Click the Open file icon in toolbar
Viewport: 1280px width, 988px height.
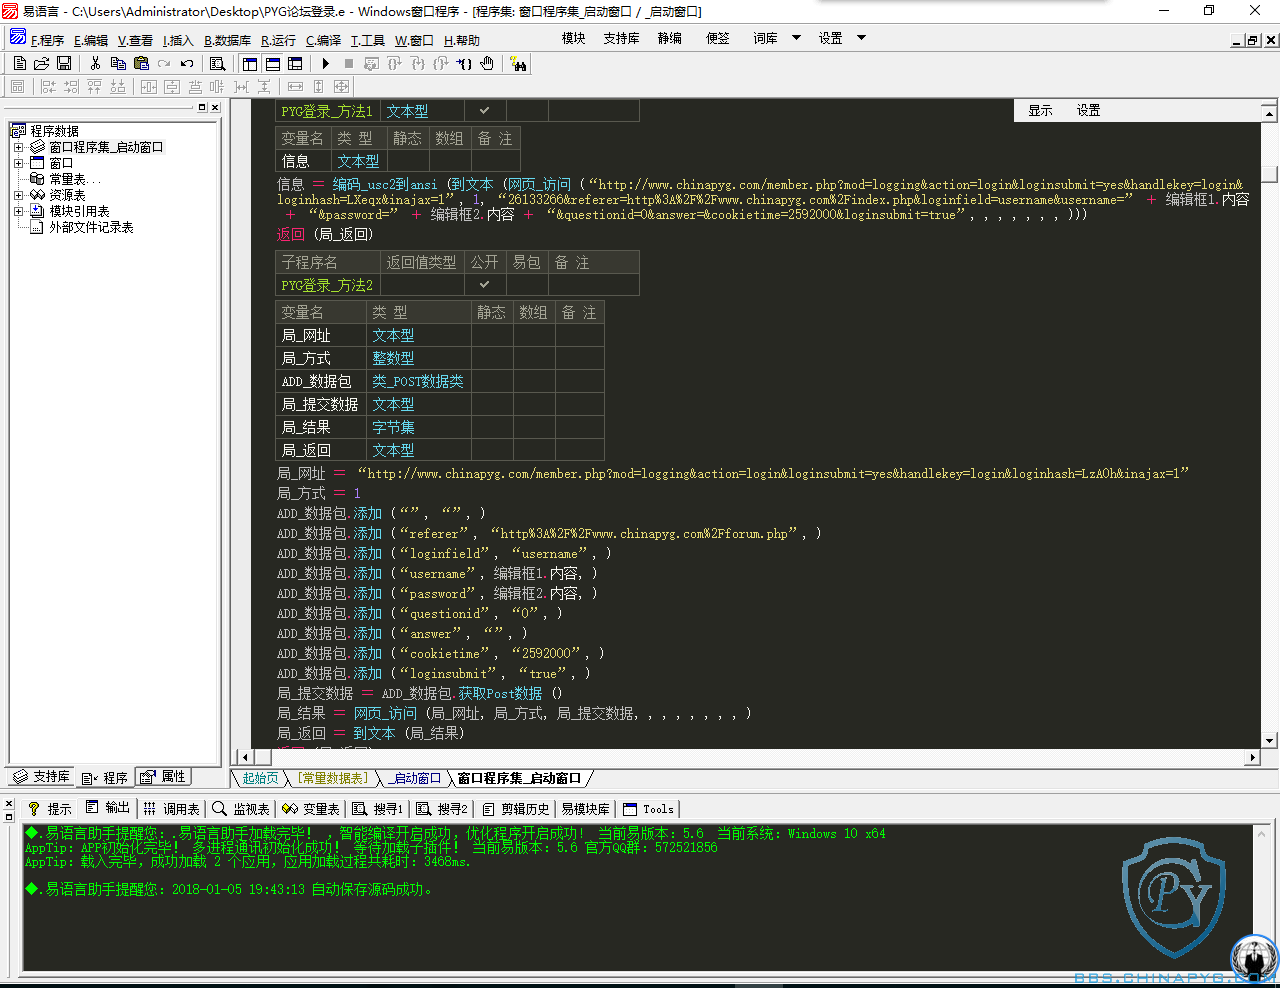(x=42, y=63)
